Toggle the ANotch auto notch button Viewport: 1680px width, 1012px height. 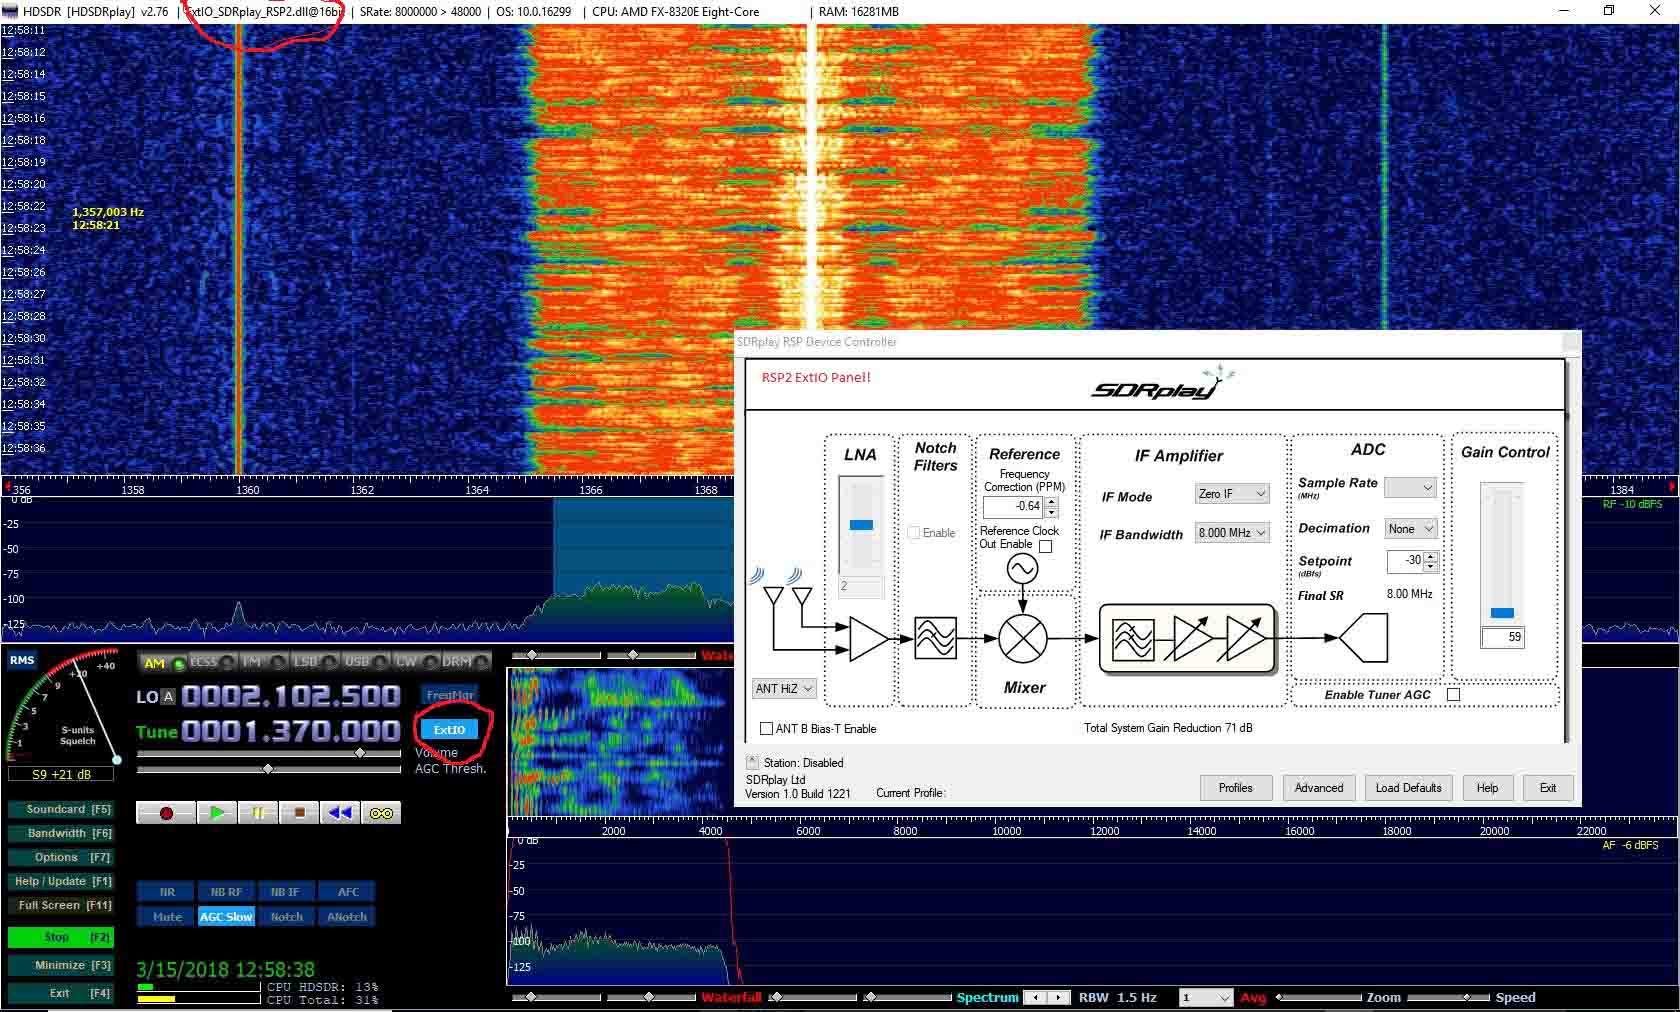coord(348,917)
